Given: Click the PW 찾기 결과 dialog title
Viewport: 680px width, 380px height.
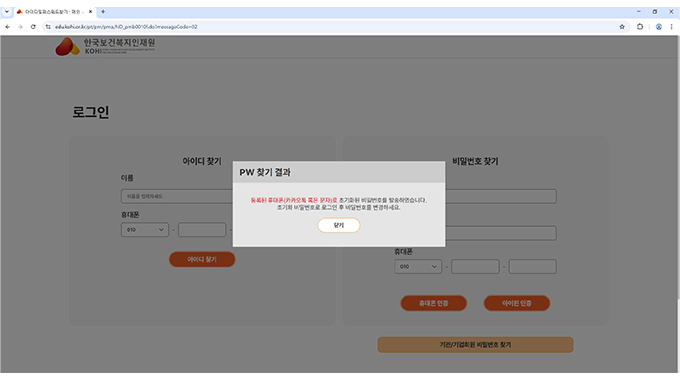Looking at the screenshot, I should [265, 172].
